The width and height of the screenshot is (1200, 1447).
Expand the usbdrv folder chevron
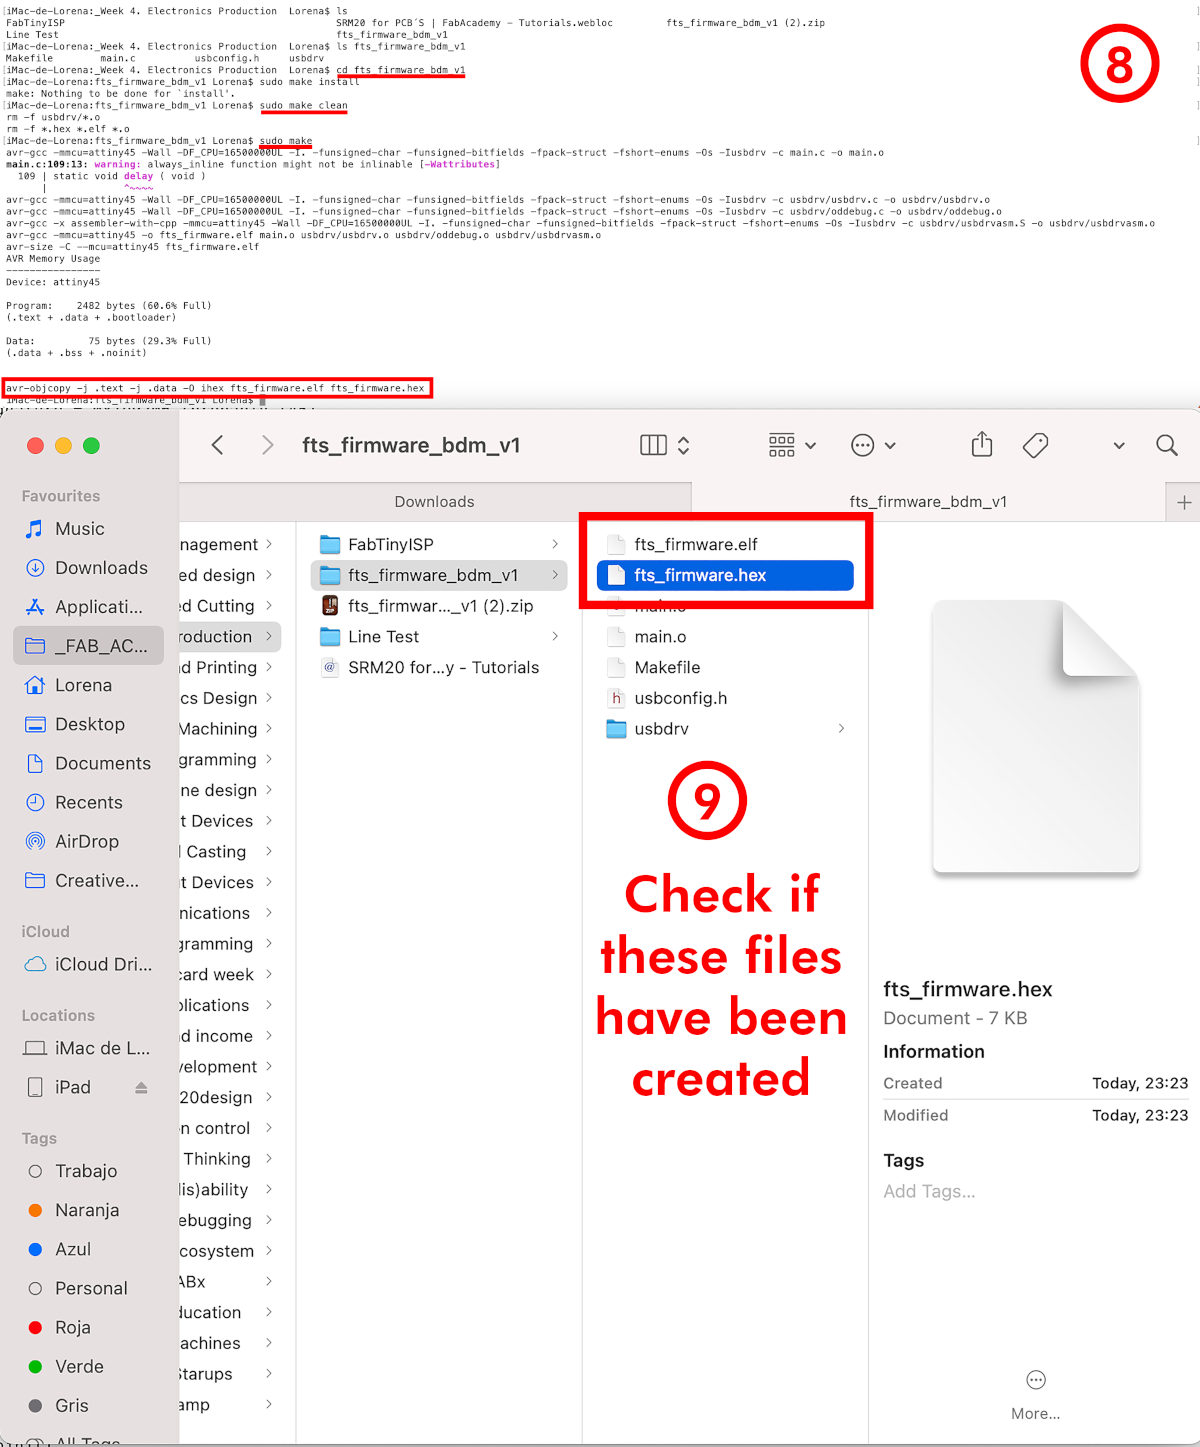[x=841, y=728]
